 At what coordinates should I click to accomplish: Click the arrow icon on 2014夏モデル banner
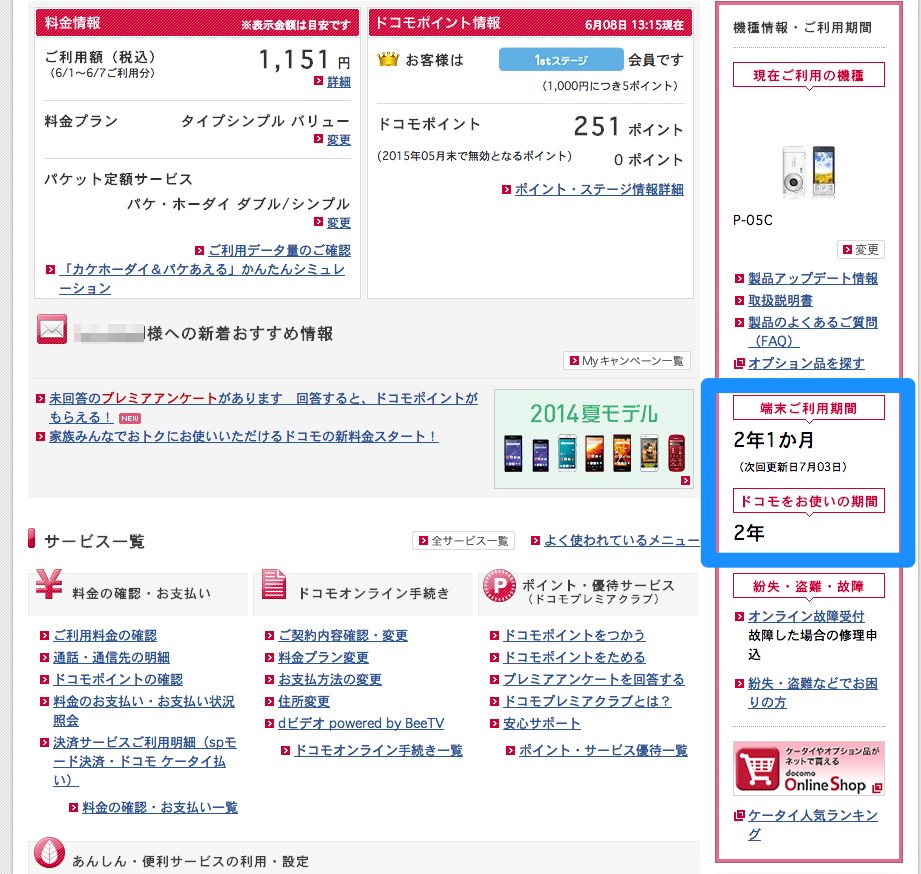(685, 480)
